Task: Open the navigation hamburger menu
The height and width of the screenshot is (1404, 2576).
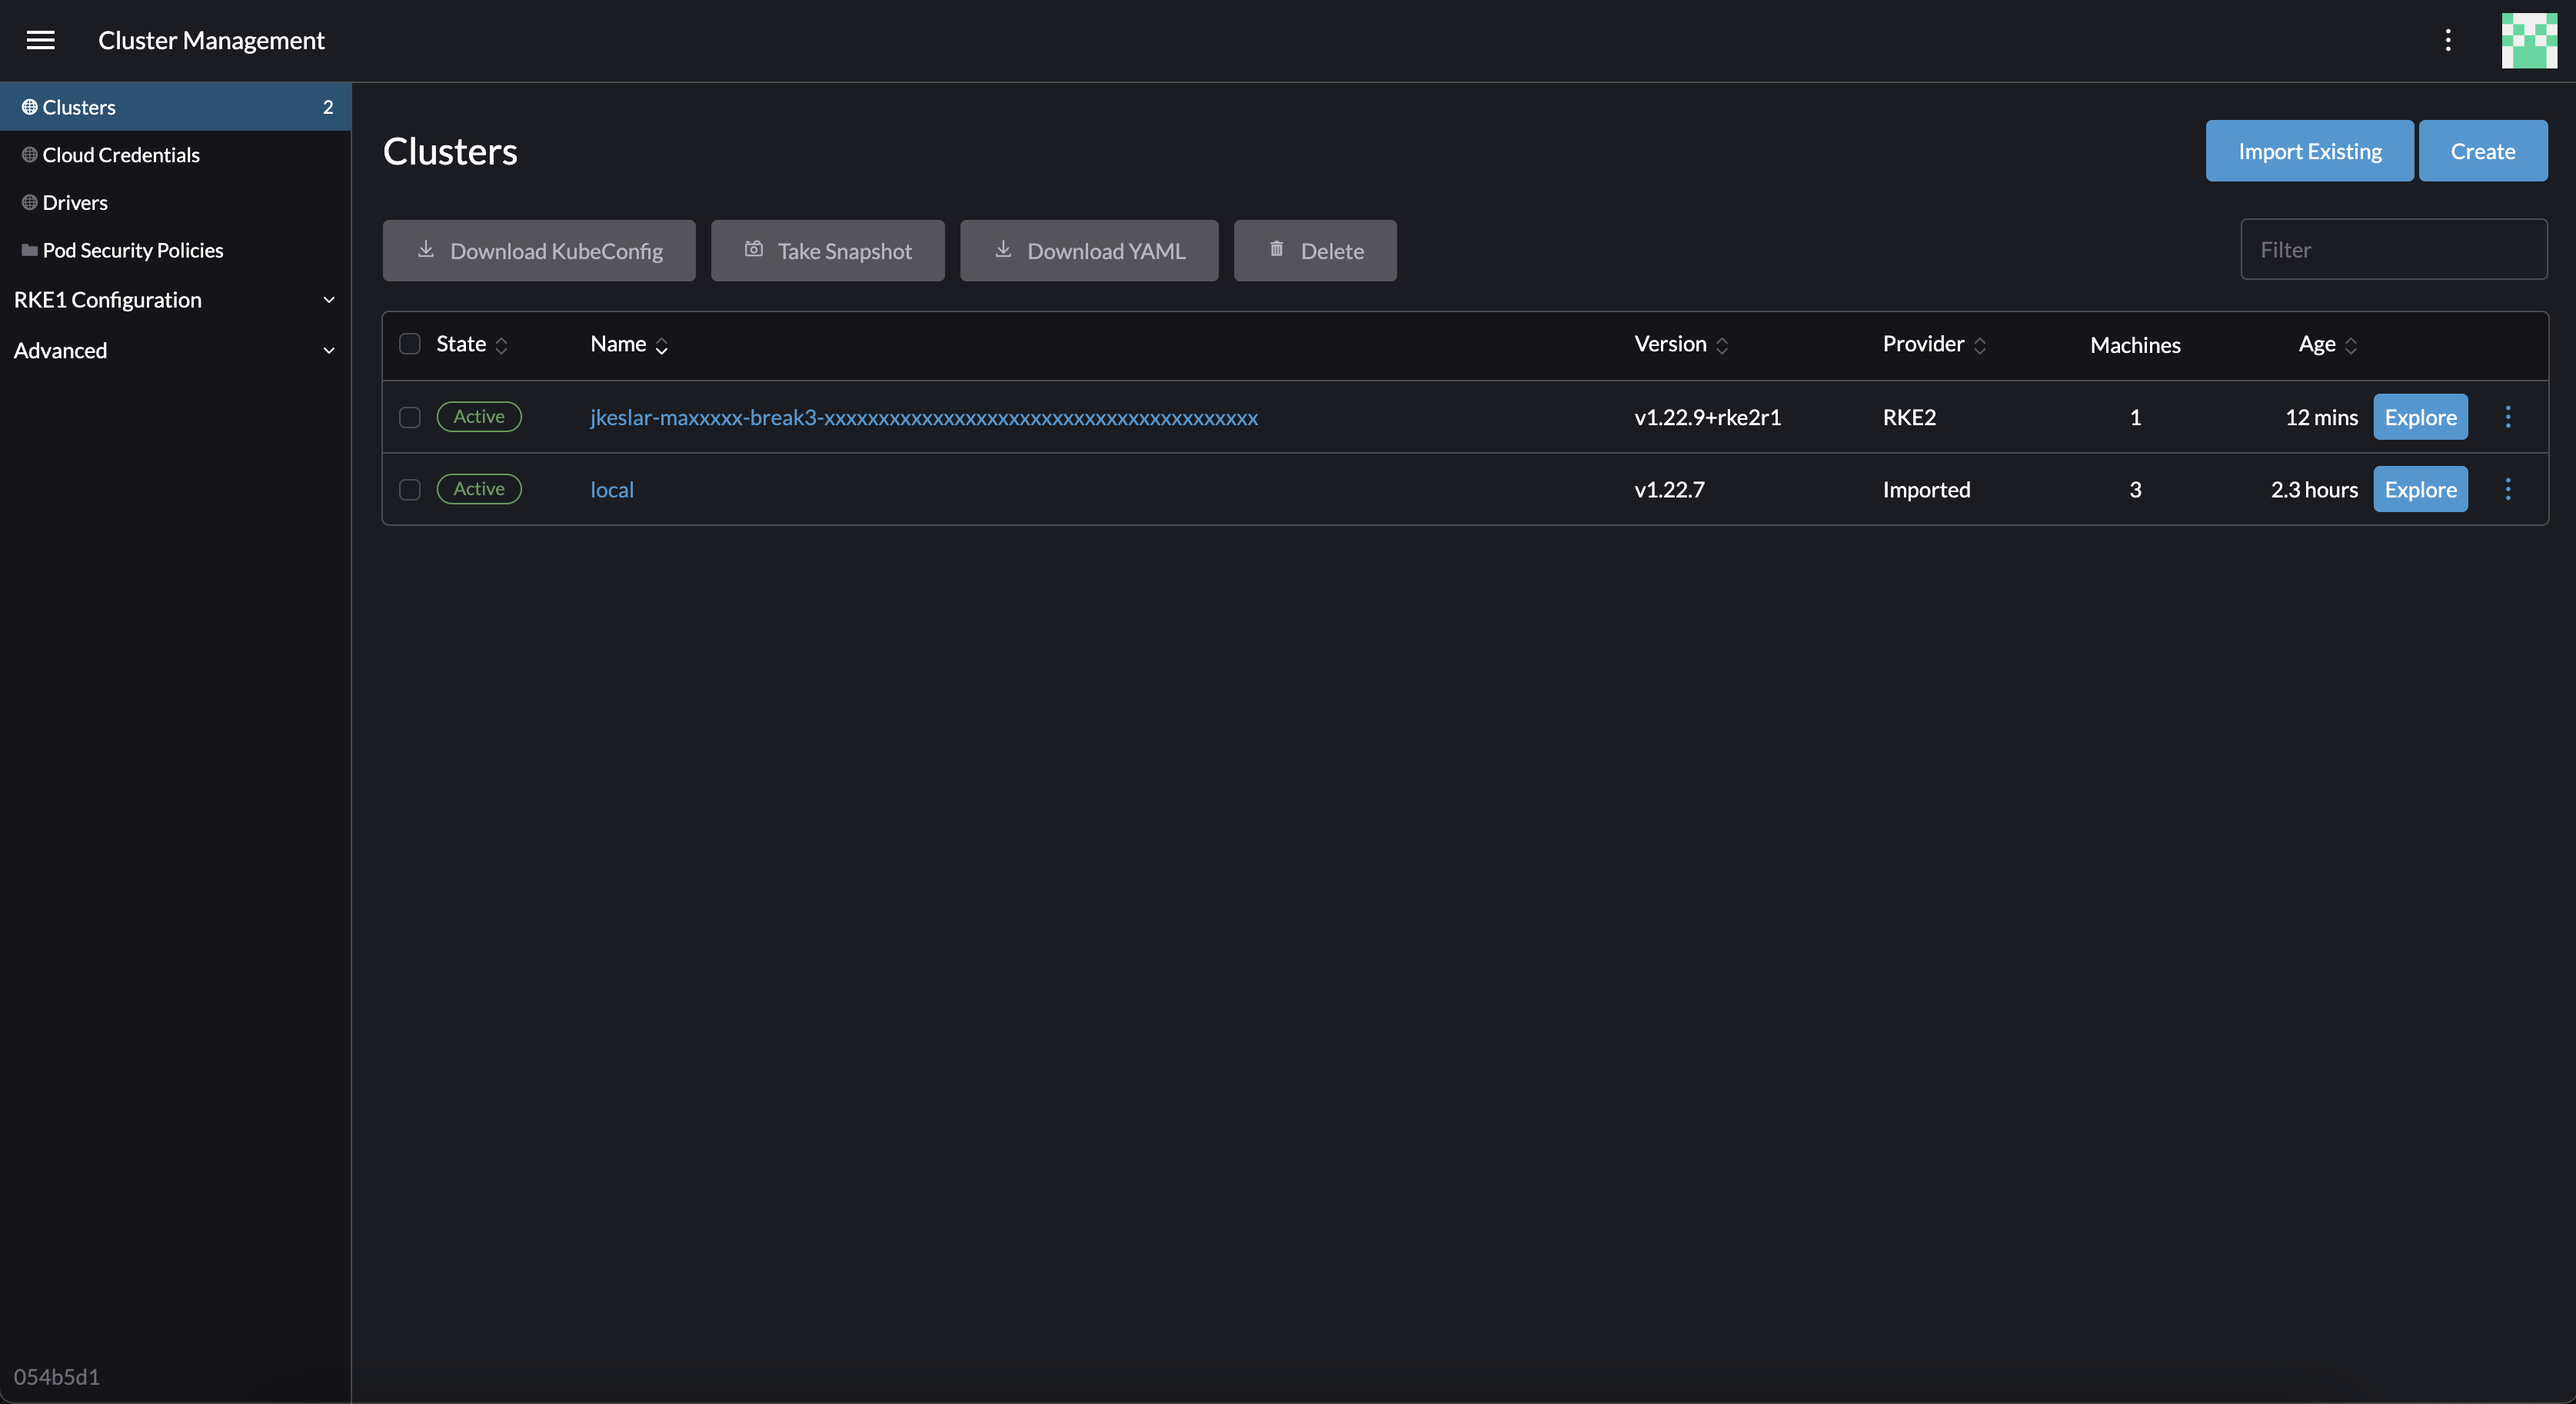Action: point(41,40)
